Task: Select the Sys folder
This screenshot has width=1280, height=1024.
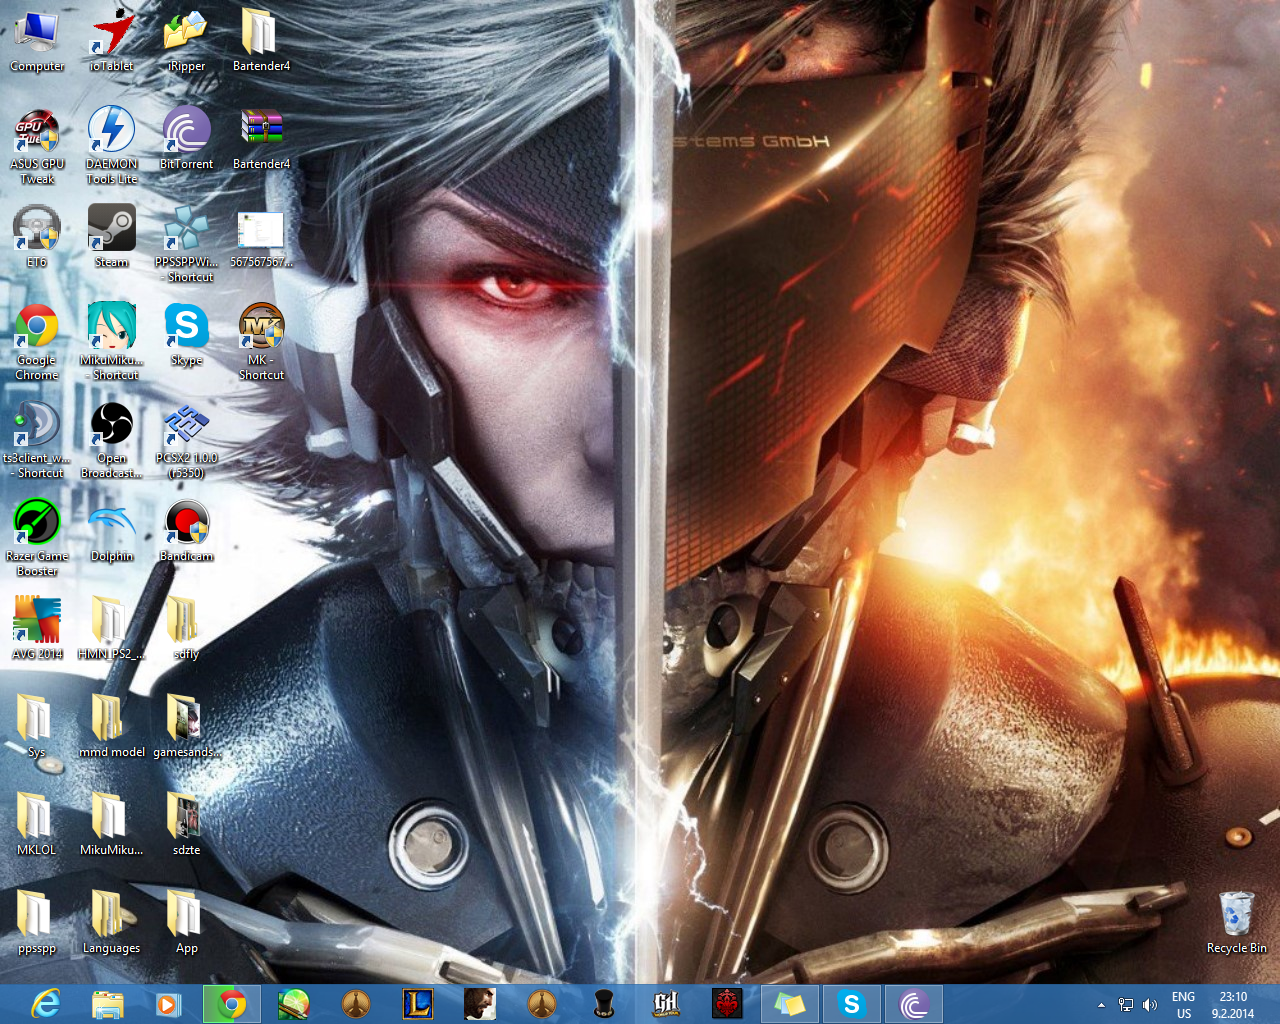Action: pos(37,726)
